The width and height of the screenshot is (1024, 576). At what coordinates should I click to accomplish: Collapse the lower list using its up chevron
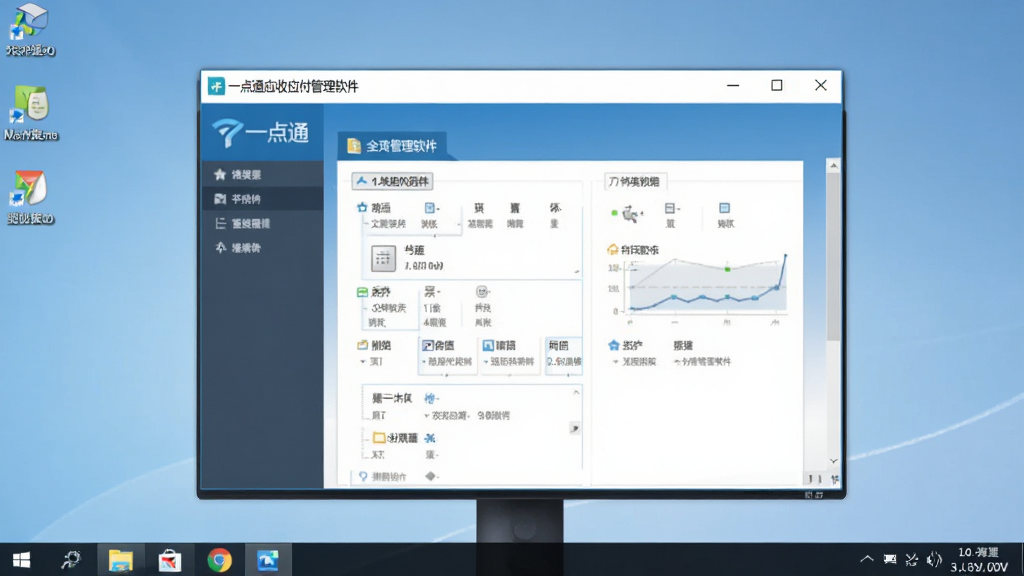(x=576, y=392)
